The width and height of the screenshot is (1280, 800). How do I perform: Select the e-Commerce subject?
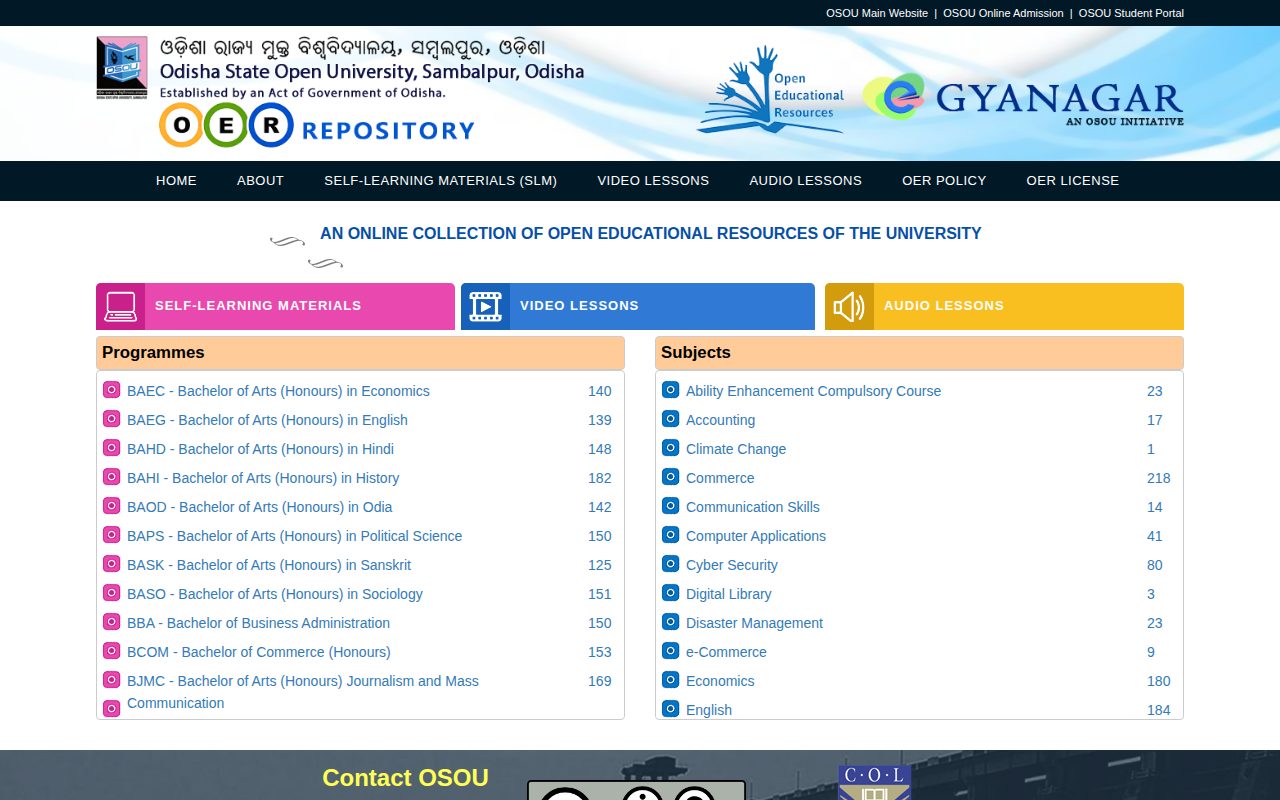click(x=726, y=652)
